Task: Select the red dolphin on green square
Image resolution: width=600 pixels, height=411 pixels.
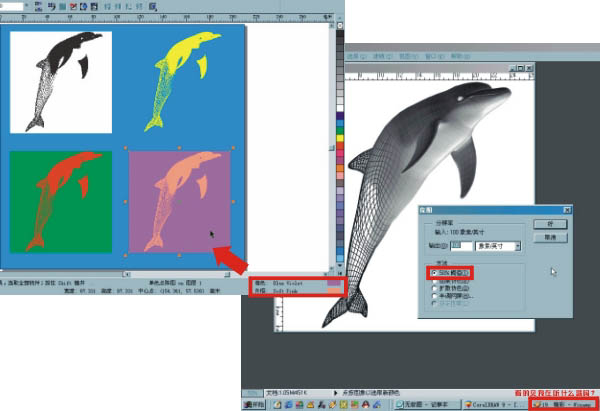Action: [x=61, y=202]
